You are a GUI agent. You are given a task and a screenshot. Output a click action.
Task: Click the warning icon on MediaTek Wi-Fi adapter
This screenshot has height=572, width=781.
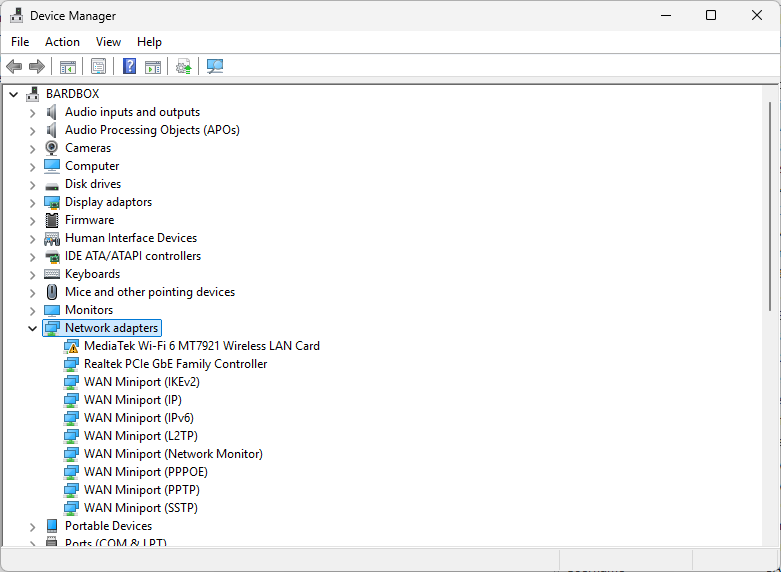click(x=71, y=346)
